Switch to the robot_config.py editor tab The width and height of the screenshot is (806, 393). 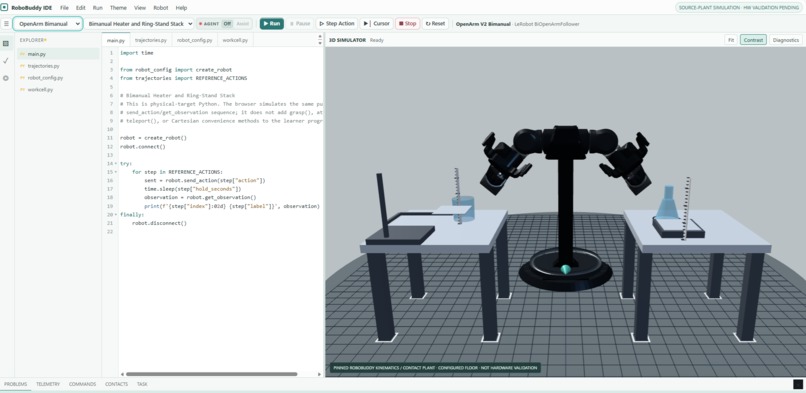pos(194,40)
